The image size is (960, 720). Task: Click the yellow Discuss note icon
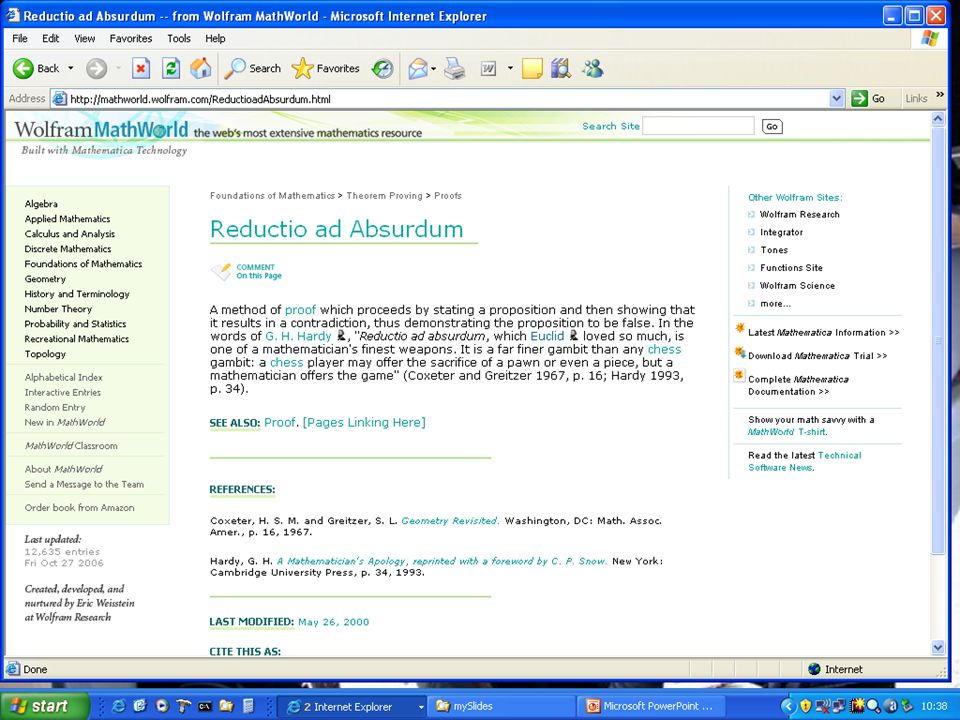(532, 69)
